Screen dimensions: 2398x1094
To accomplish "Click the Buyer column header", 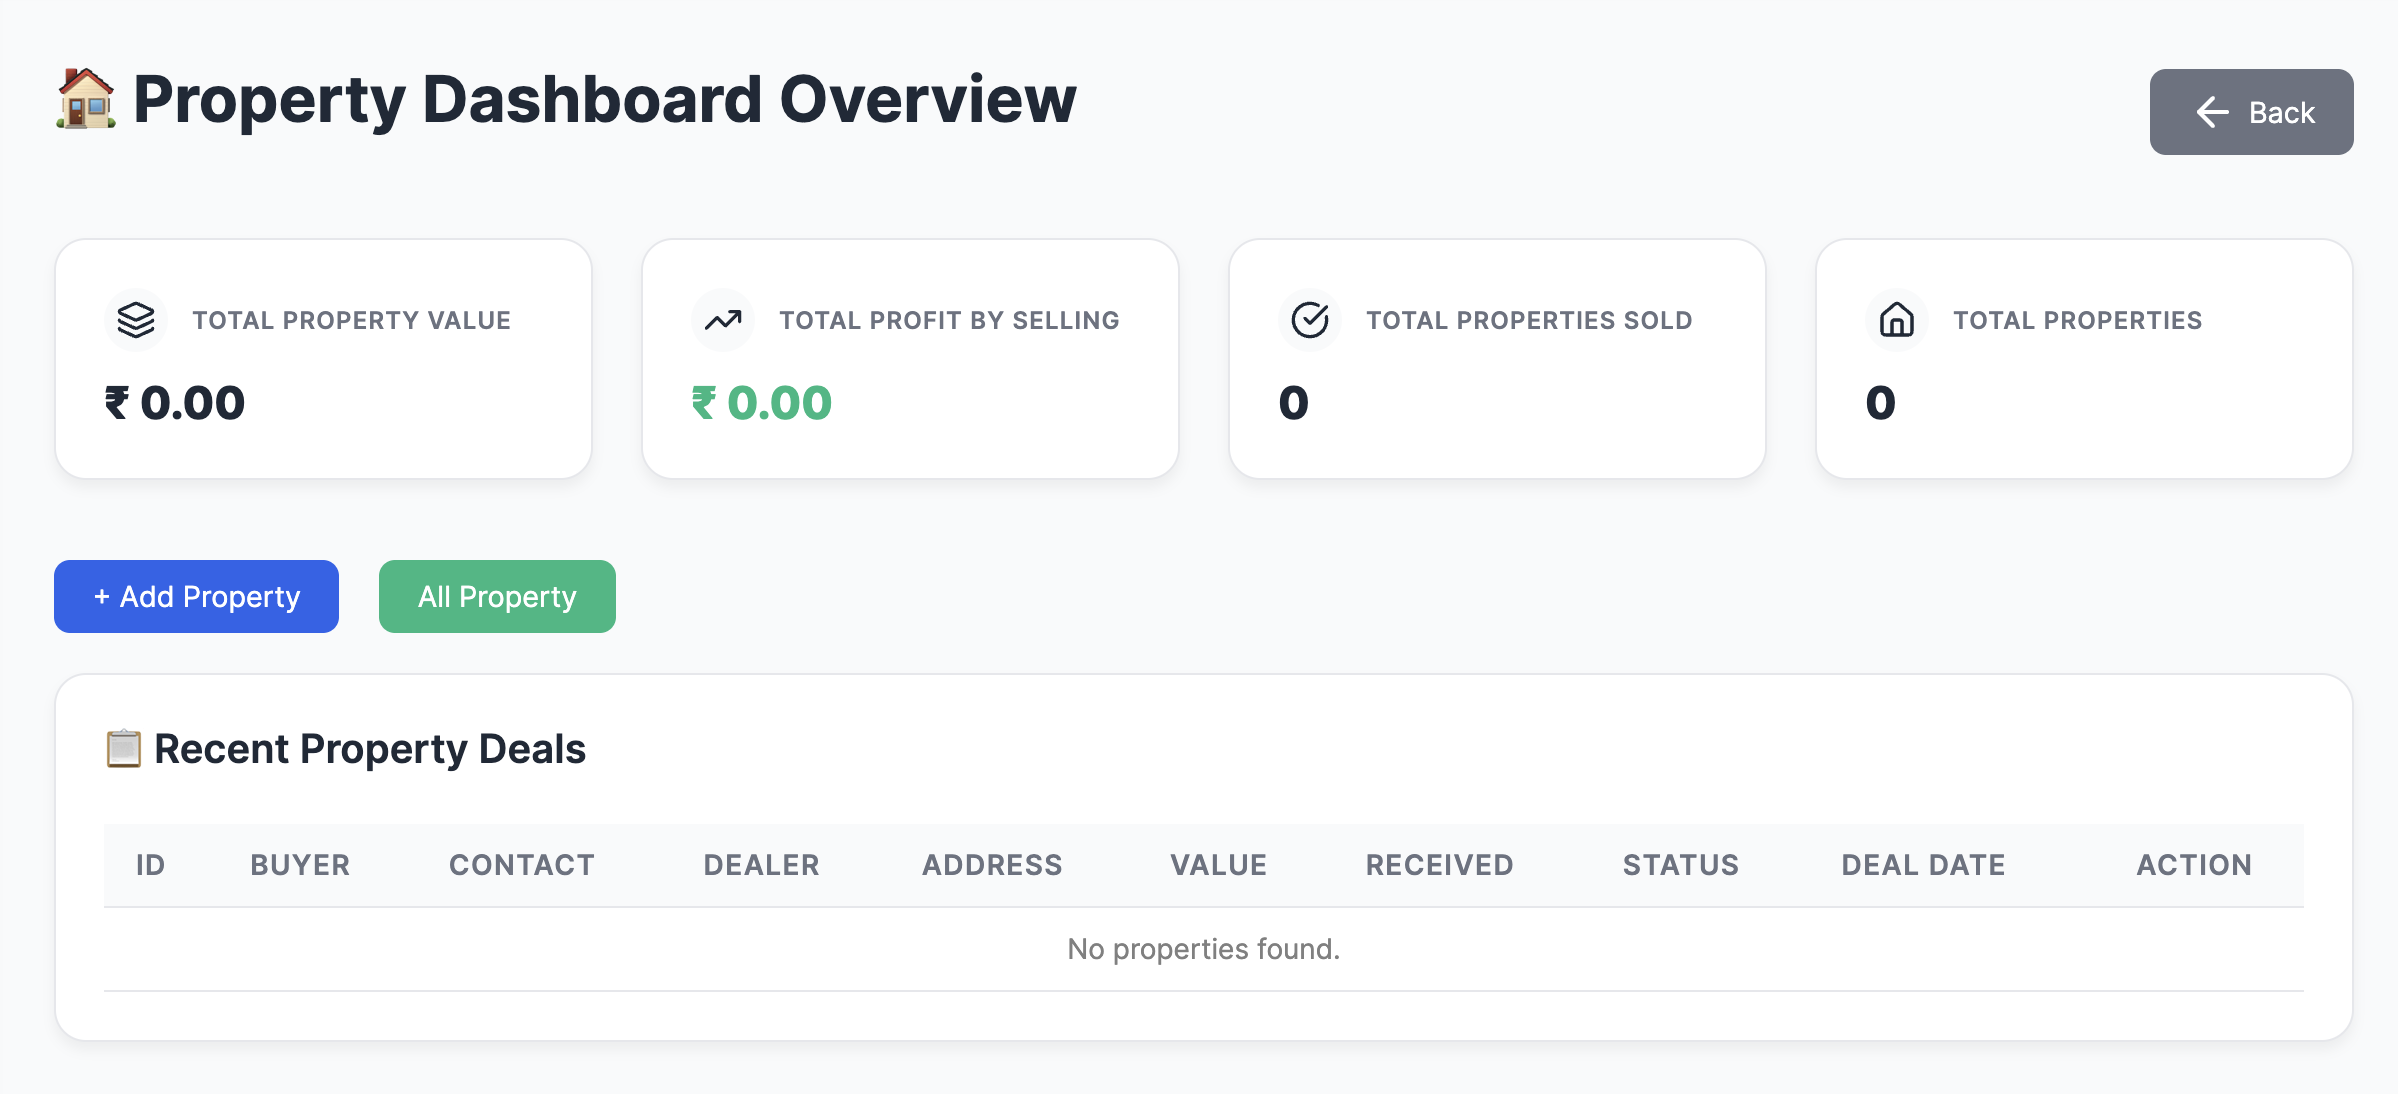I will tap(300, 865).
